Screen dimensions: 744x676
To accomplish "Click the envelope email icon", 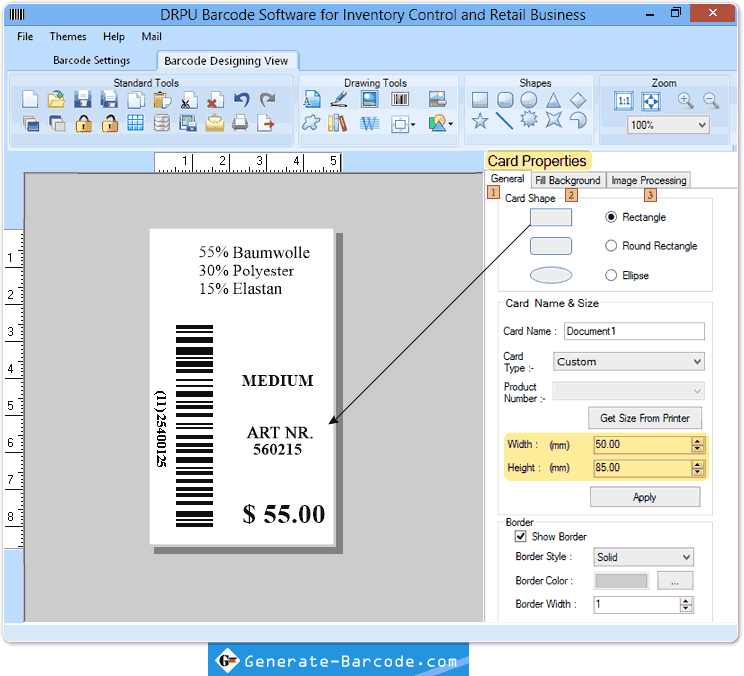I will (214, 123).
